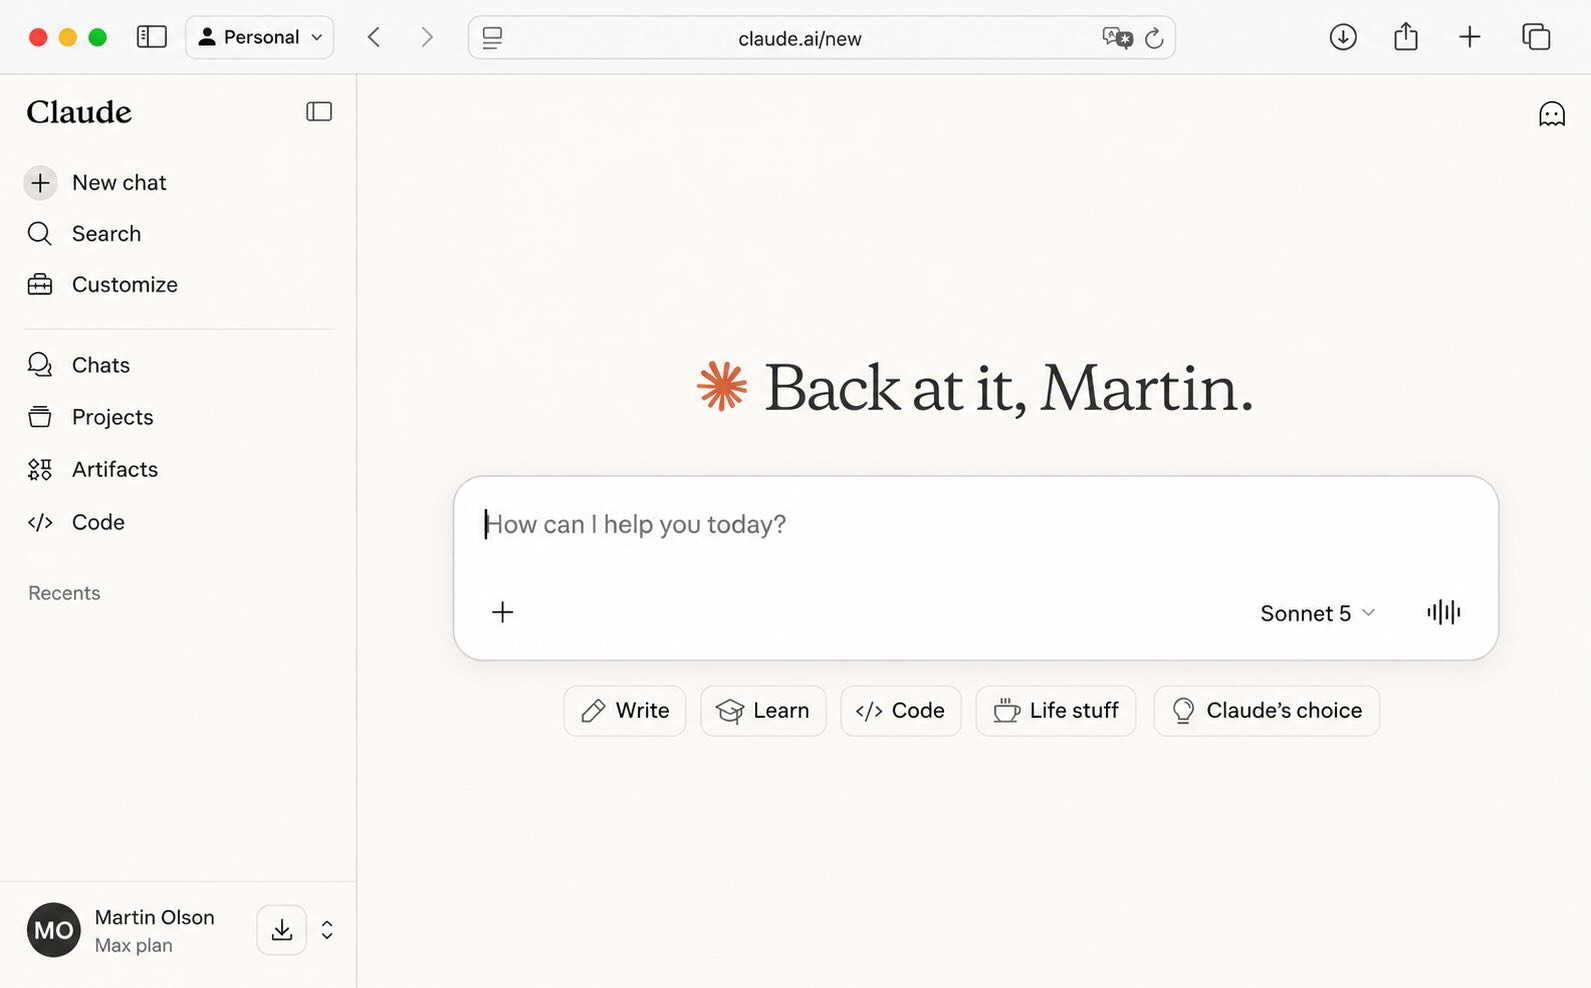Open the Personal profile dropdown in Safari
Viewport: 1591px width, 988px height.
[260, 37]
